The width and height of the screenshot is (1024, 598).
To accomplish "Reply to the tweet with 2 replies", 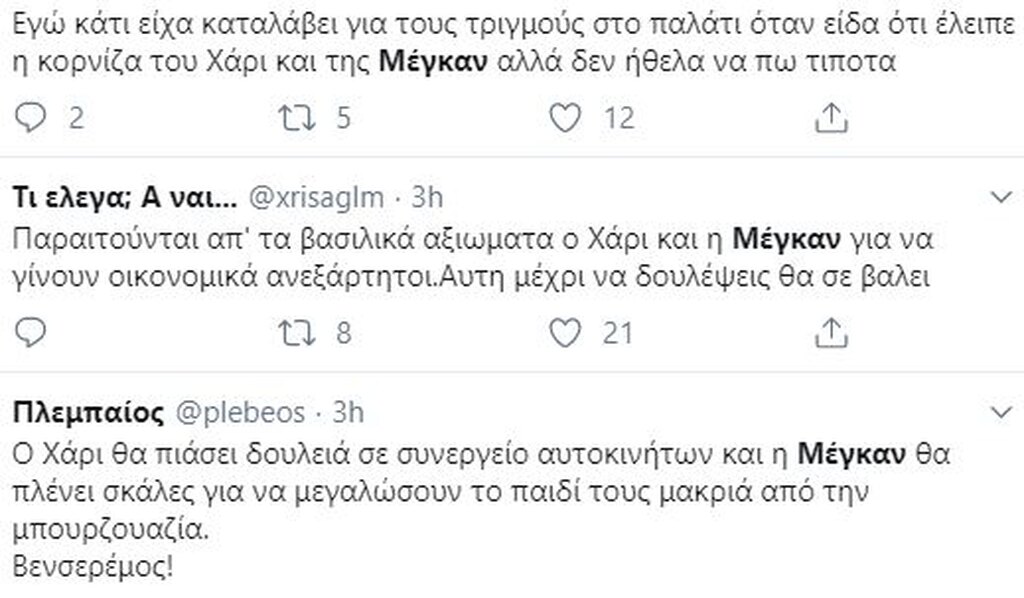I will [x=32, y=118].
